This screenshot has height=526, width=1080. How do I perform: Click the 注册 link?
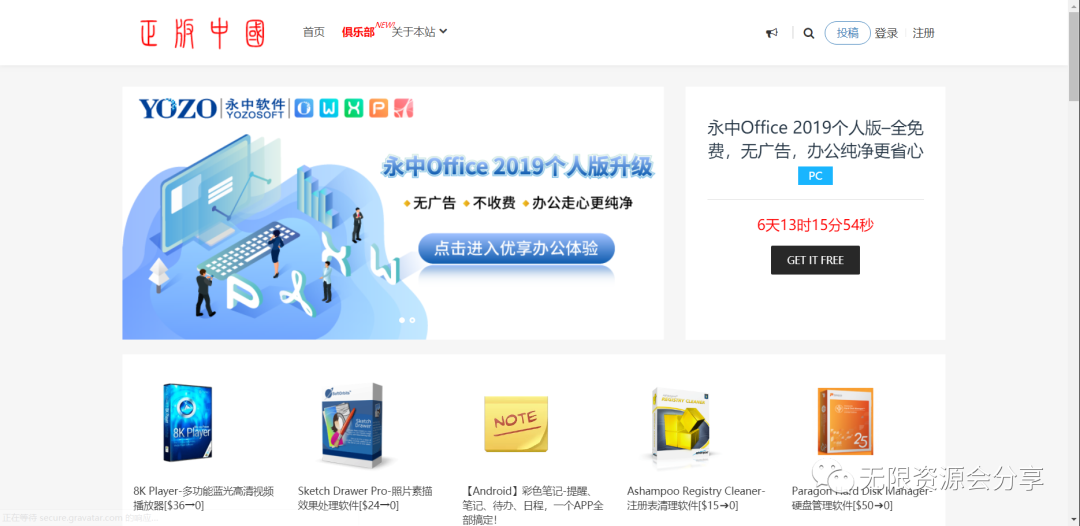(x=924, y=33)
